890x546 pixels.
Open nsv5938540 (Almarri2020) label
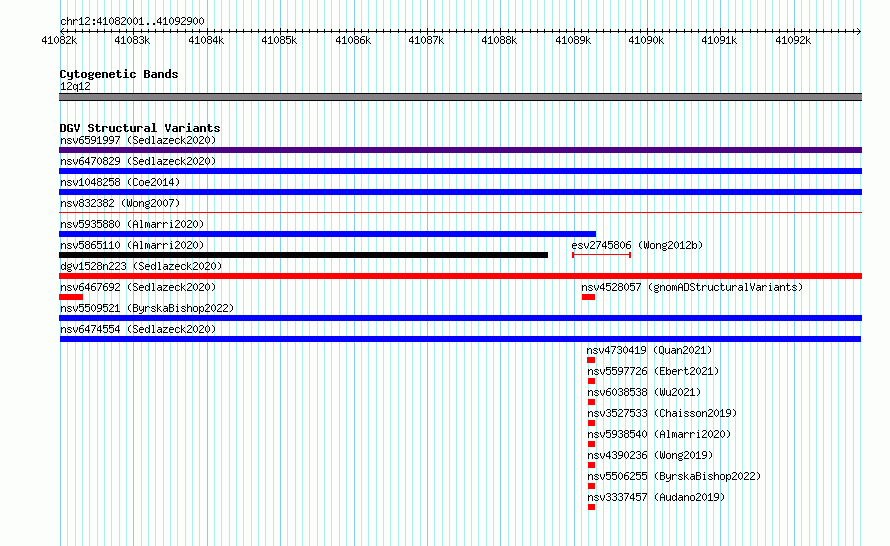pos(659,434)
